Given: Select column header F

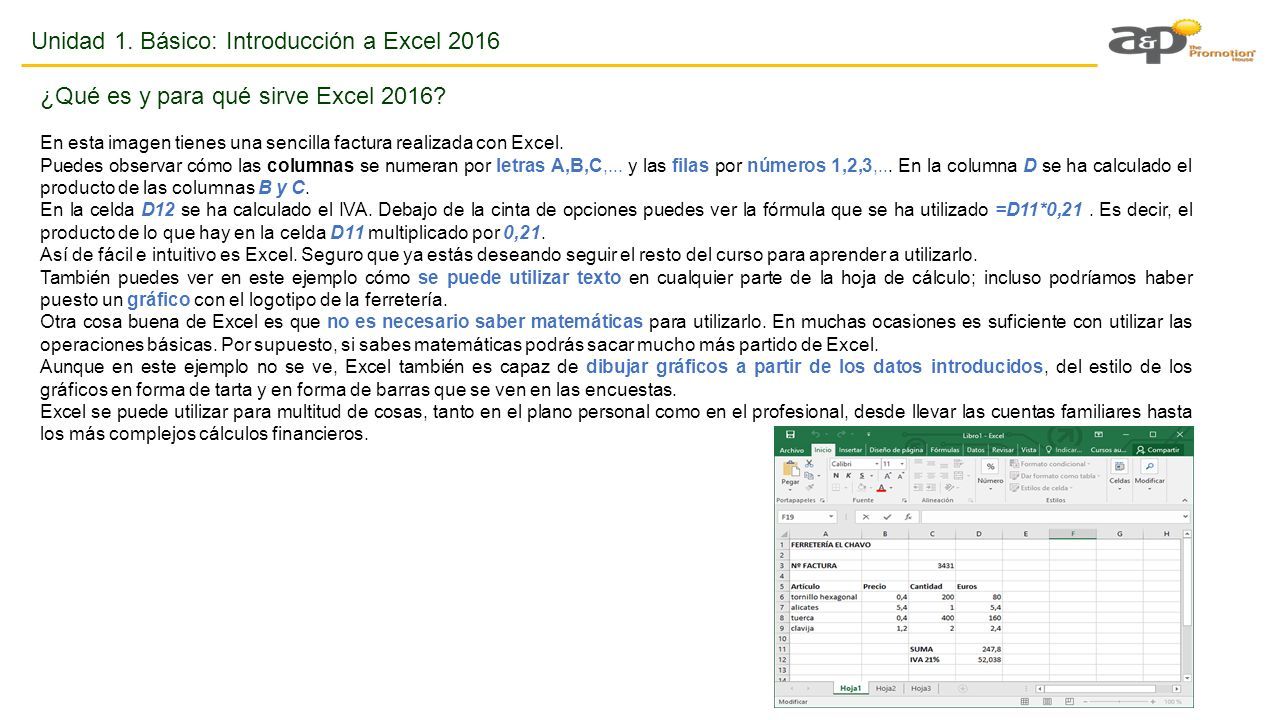Looking at the screenshot, I should click(x=1073, y=534).
